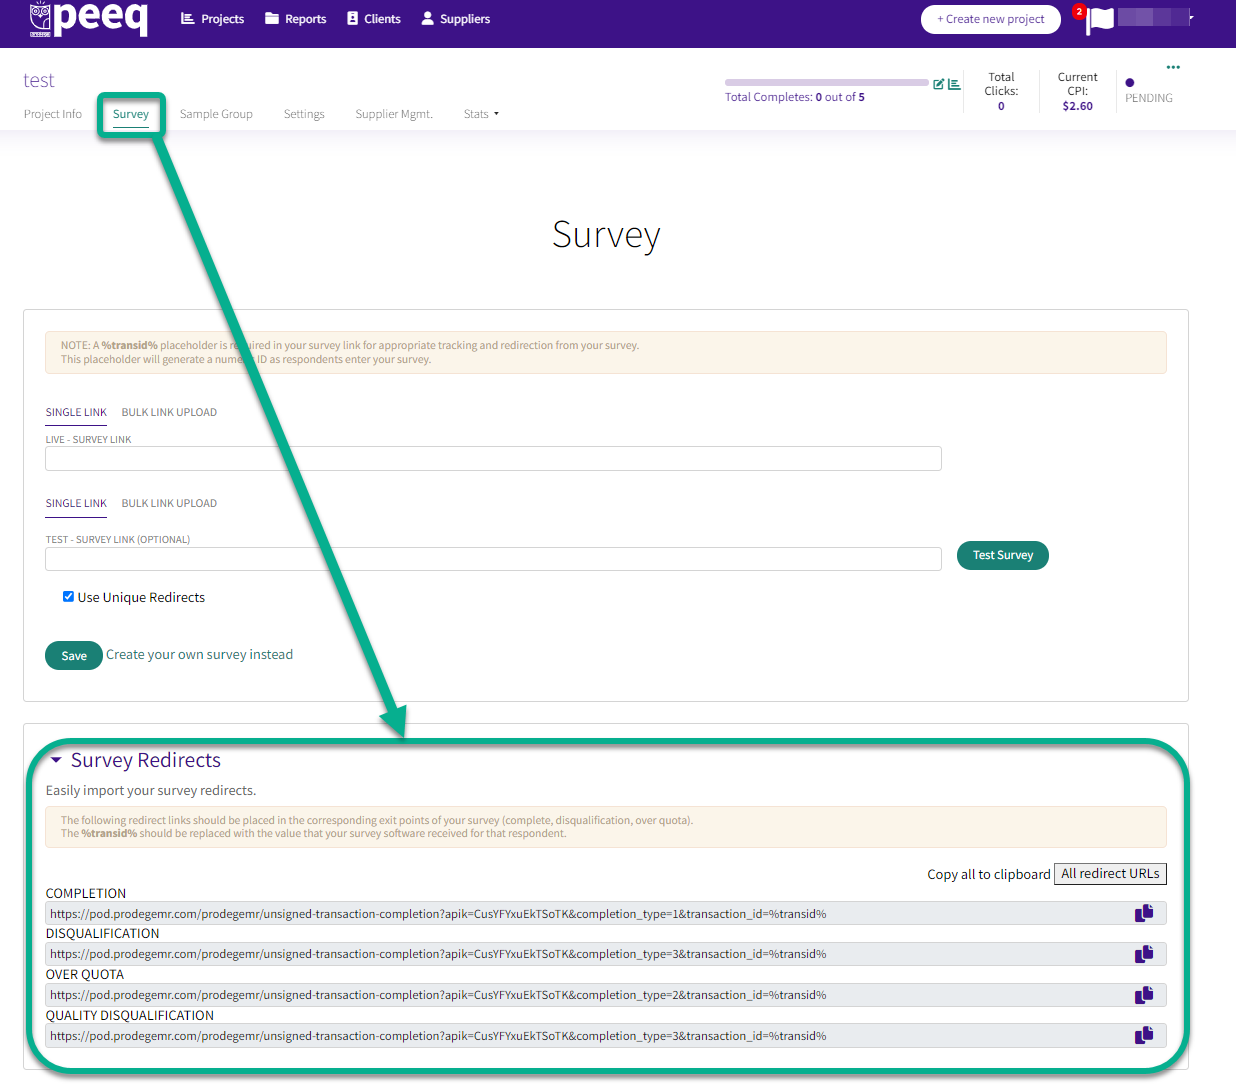Copy the DISQUALIFICATION redirect URL via its copy icon

tap(1144, 953)
